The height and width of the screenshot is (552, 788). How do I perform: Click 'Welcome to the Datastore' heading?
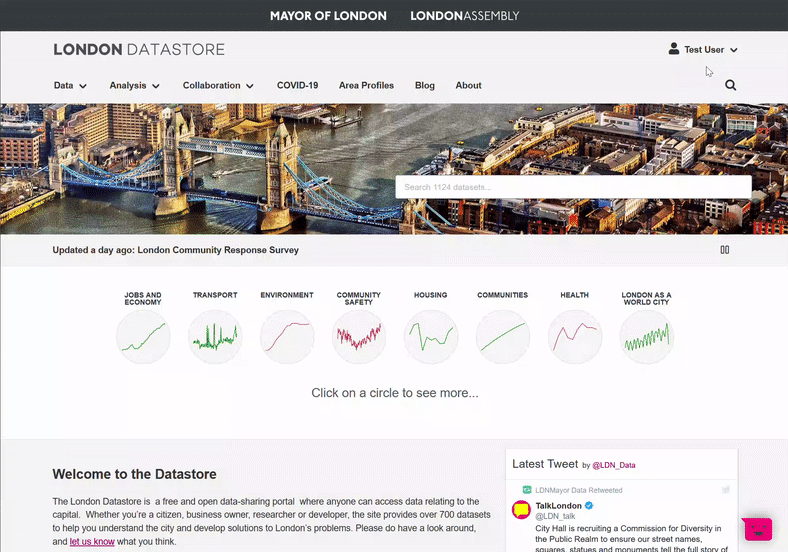point(134,474)
